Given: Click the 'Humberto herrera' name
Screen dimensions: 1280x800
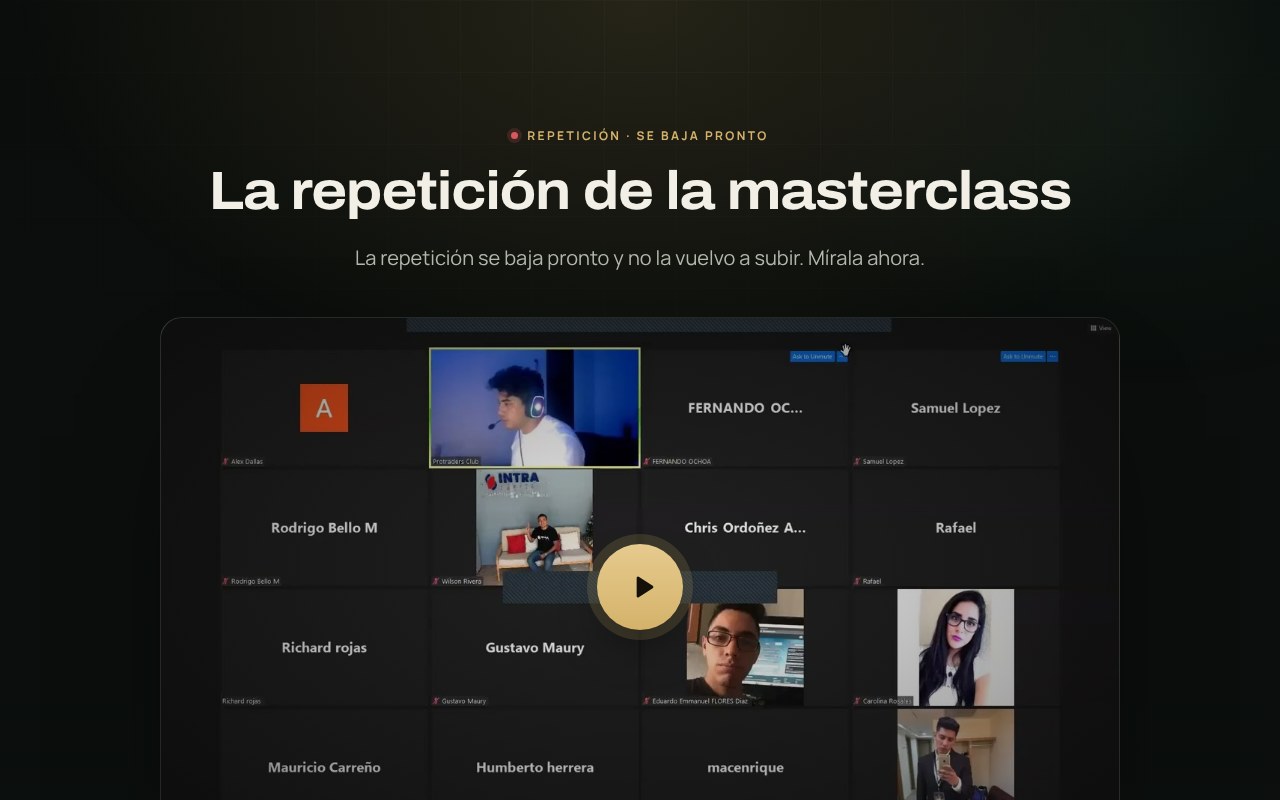Looking at the screenshot, I should click(535, 768).
